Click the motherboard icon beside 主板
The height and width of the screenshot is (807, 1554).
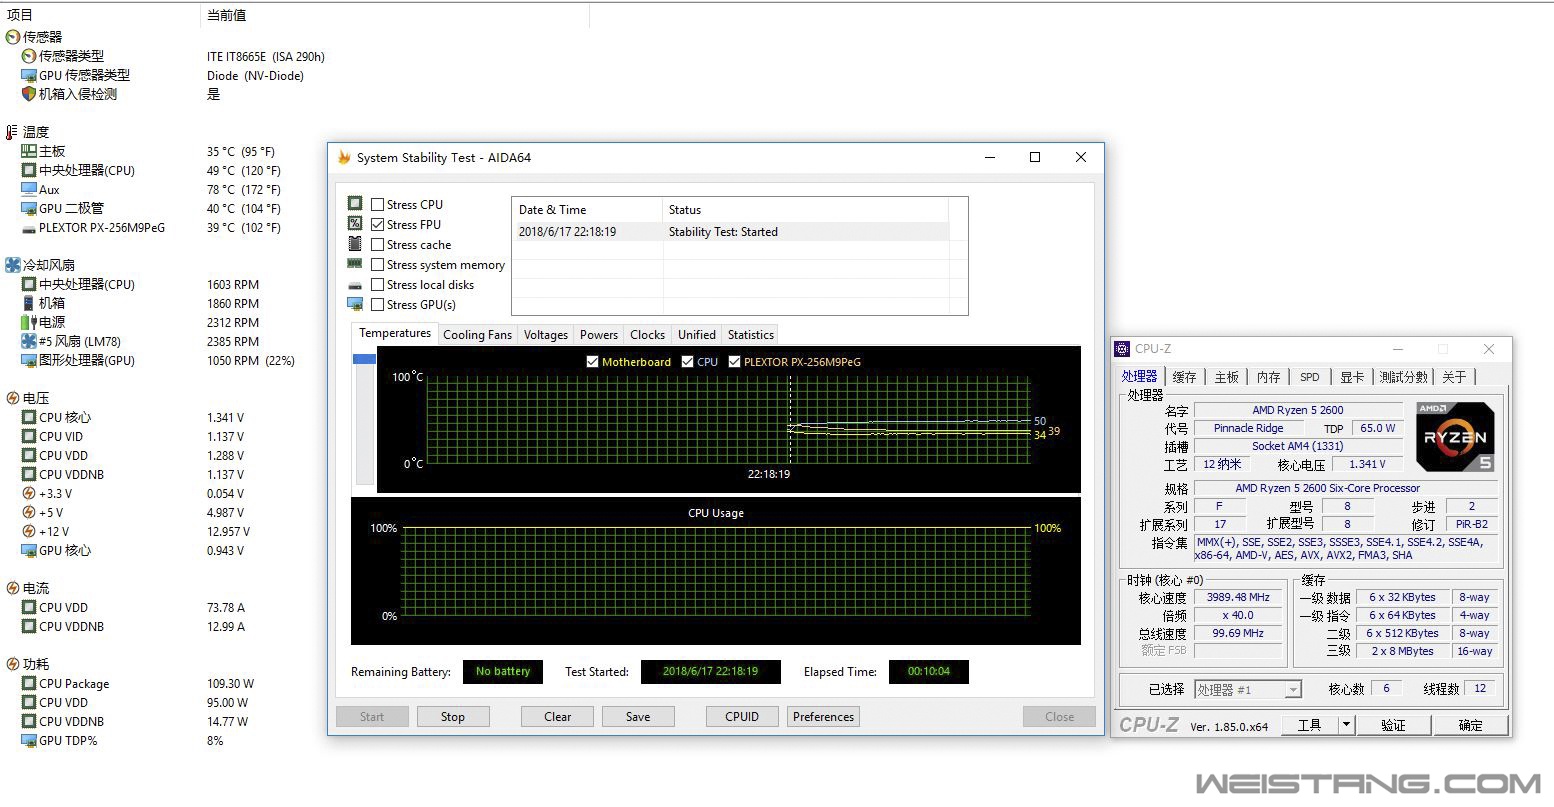pyautogui.click(x=29, y=151)
